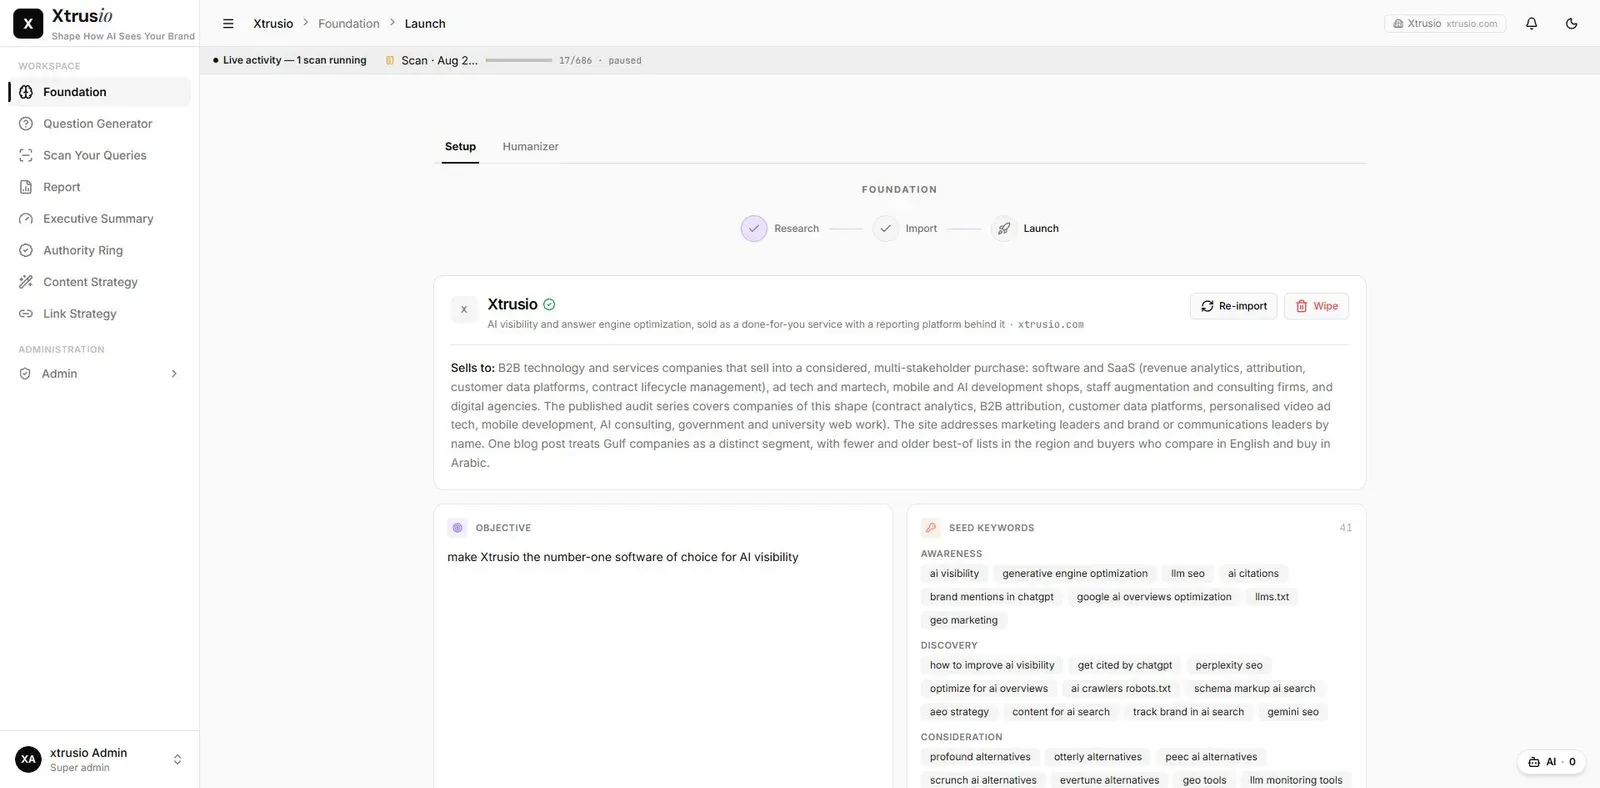The width and height of the screenshot is (1600, 788).
Task: Click the 'generative engine optimization' chip
Action: click(x=1075, y=574)
